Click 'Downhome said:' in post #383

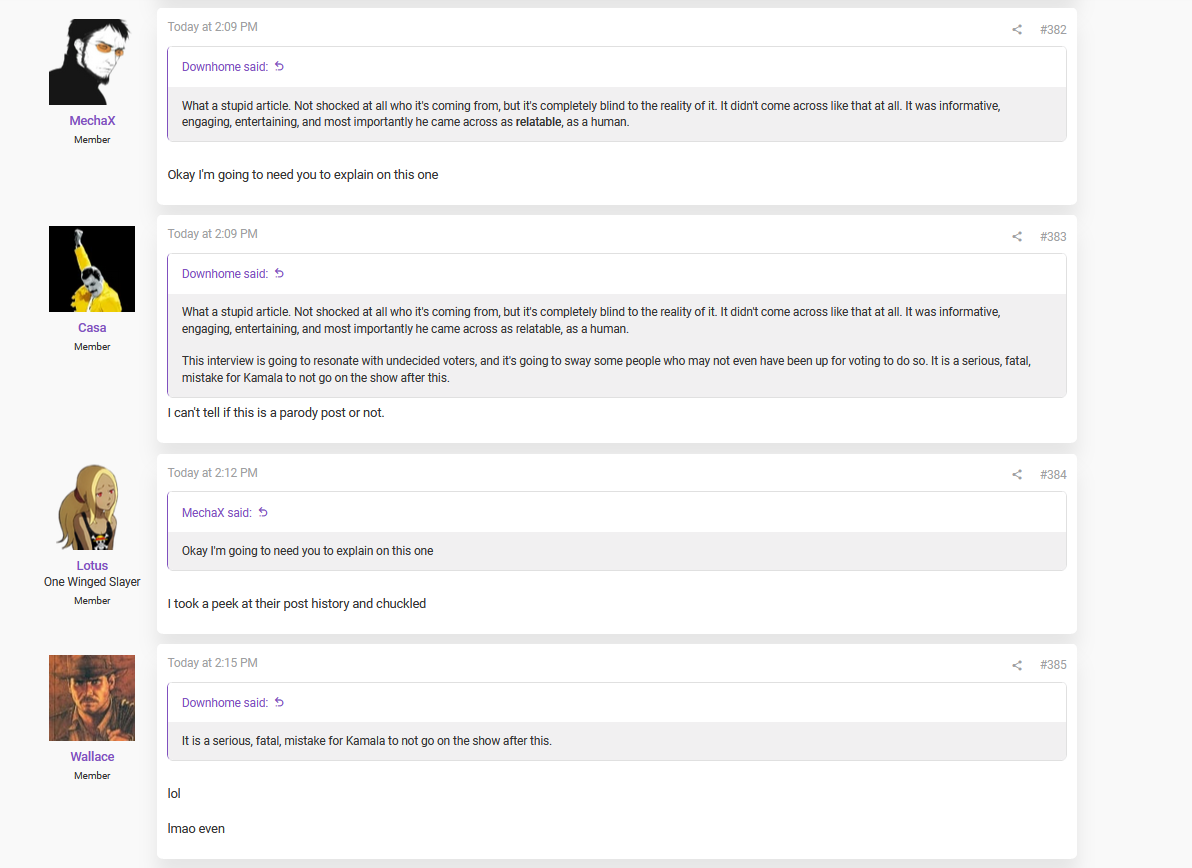tap(225, 274)
